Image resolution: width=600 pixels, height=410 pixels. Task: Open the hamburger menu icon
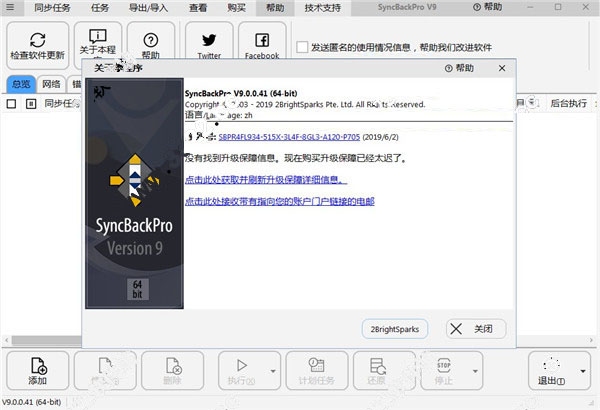tap(10, 7)
